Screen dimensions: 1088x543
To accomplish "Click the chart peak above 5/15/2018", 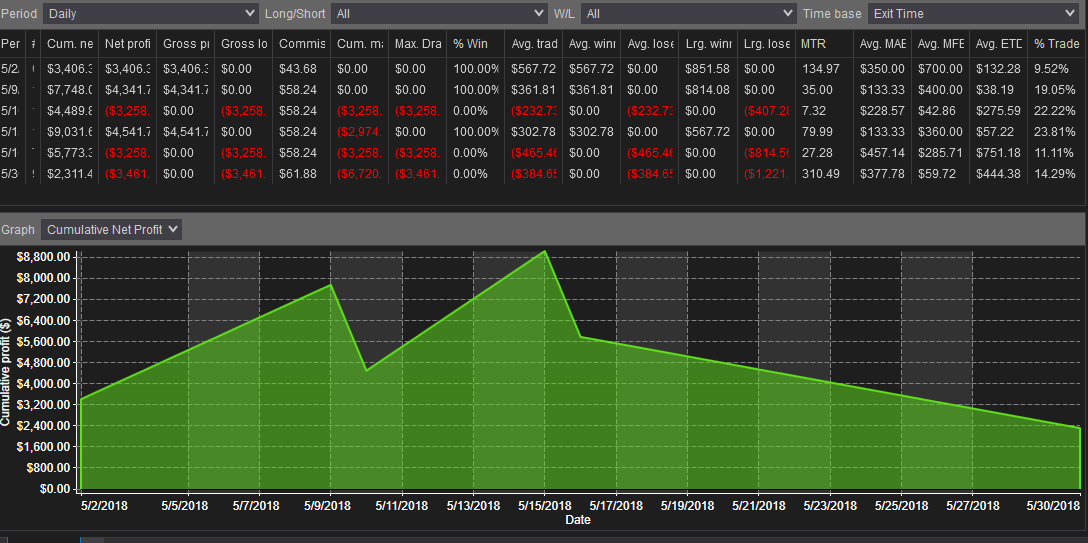I will [x=545, y=251].
